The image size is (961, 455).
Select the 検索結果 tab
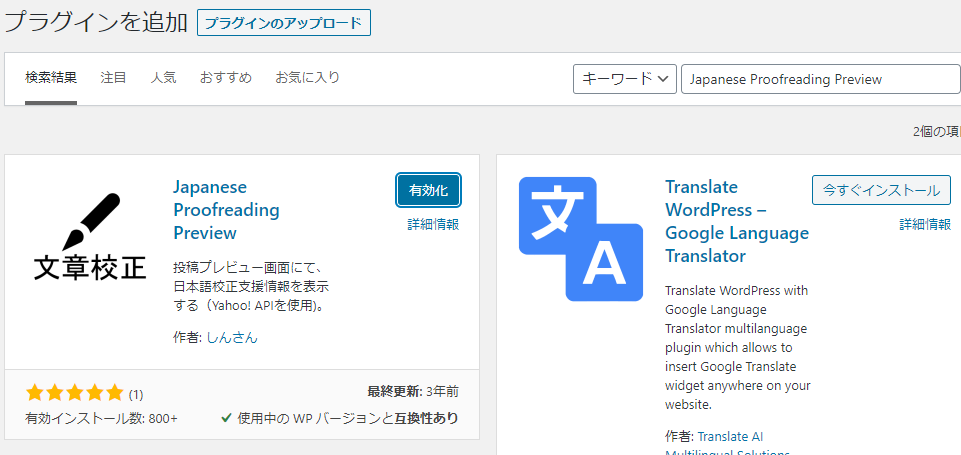[51, 78]
